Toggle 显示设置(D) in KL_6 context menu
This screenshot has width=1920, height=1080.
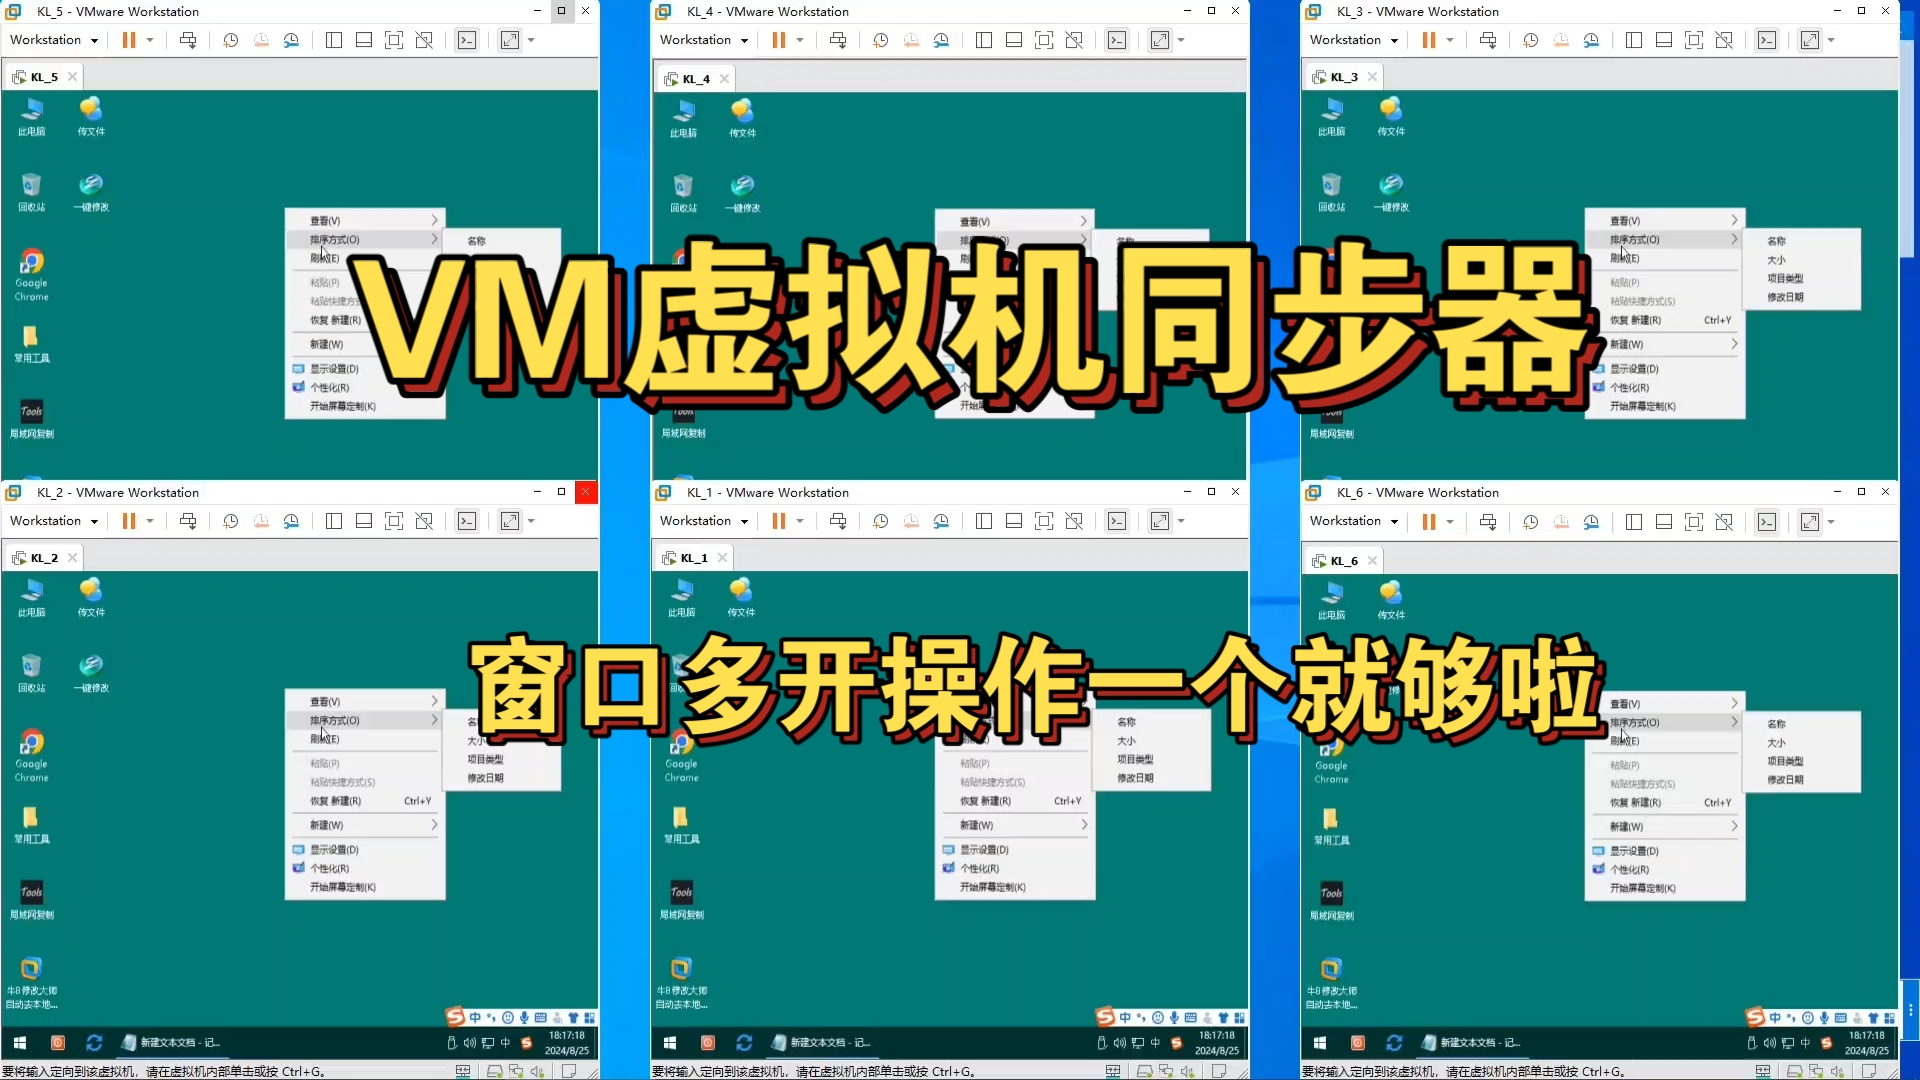point(1633,851)
